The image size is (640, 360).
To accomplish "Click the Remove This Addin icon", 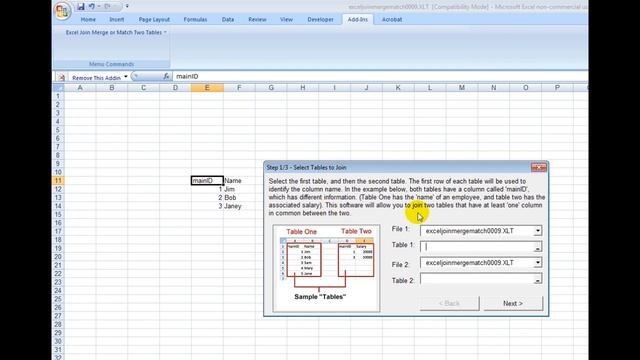I will tap(61, 77).
